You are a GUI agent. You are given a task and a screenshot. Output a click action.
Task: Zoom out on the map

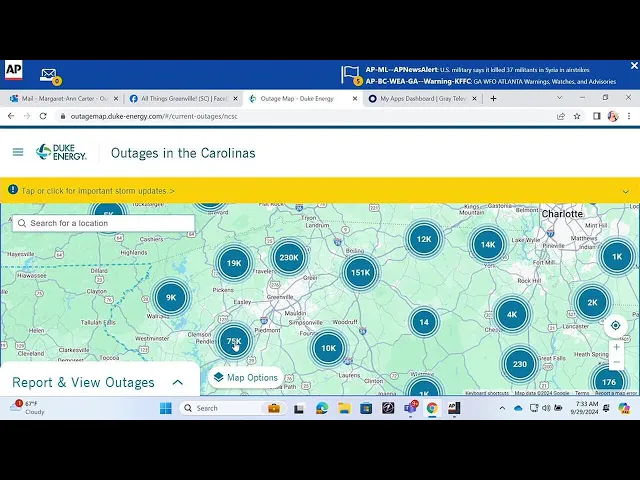click(616, 362)
